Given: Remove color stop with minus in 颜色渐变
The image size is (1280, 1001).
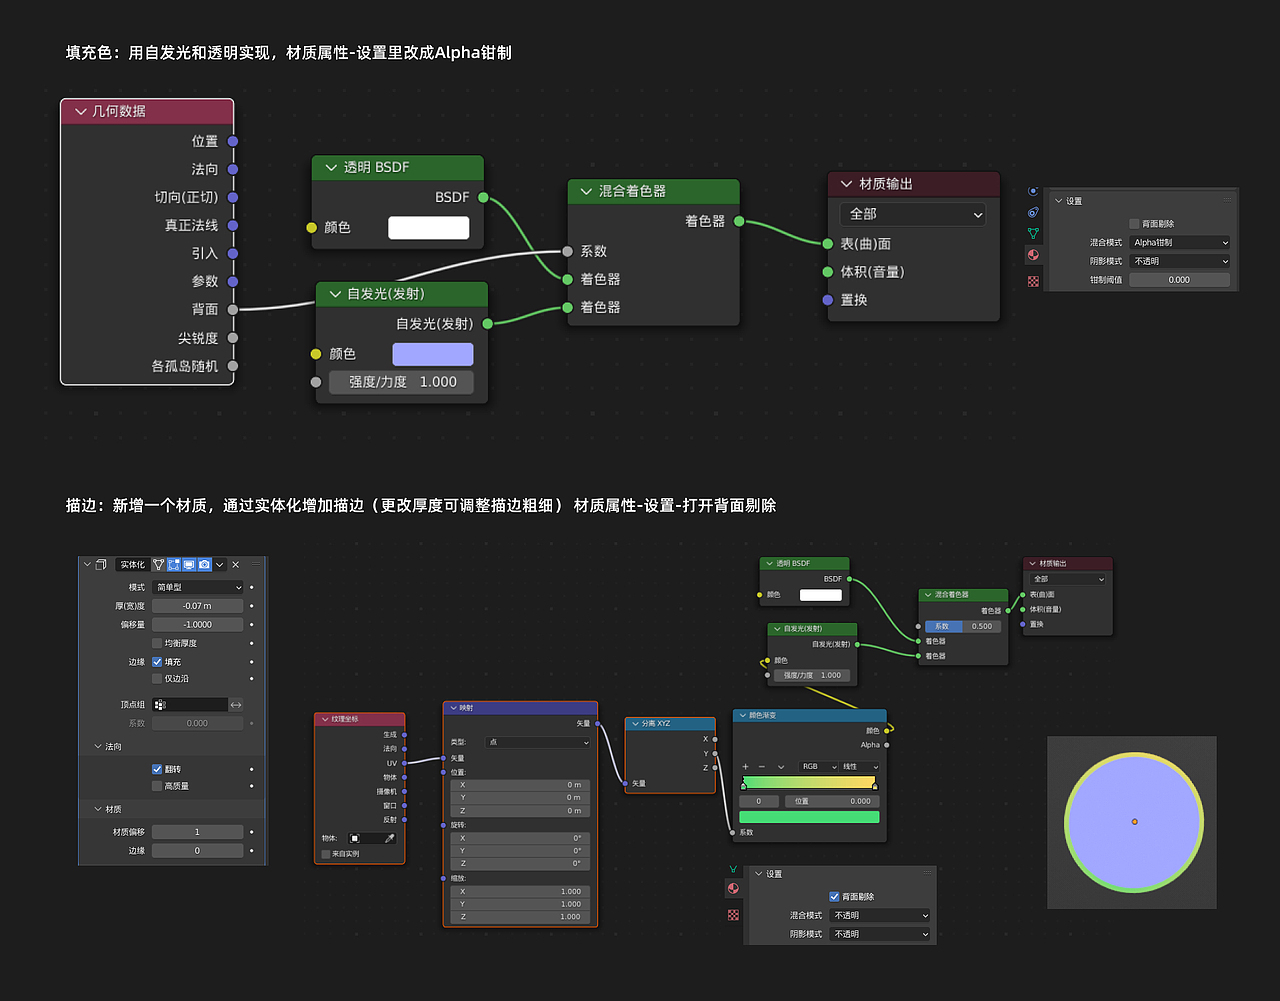Looking at the screenshot, I should (x=762, y=767).
